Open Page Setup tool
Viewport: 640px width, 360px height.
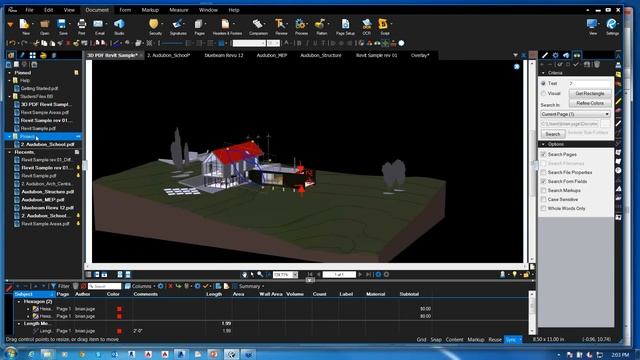[345, 24]
